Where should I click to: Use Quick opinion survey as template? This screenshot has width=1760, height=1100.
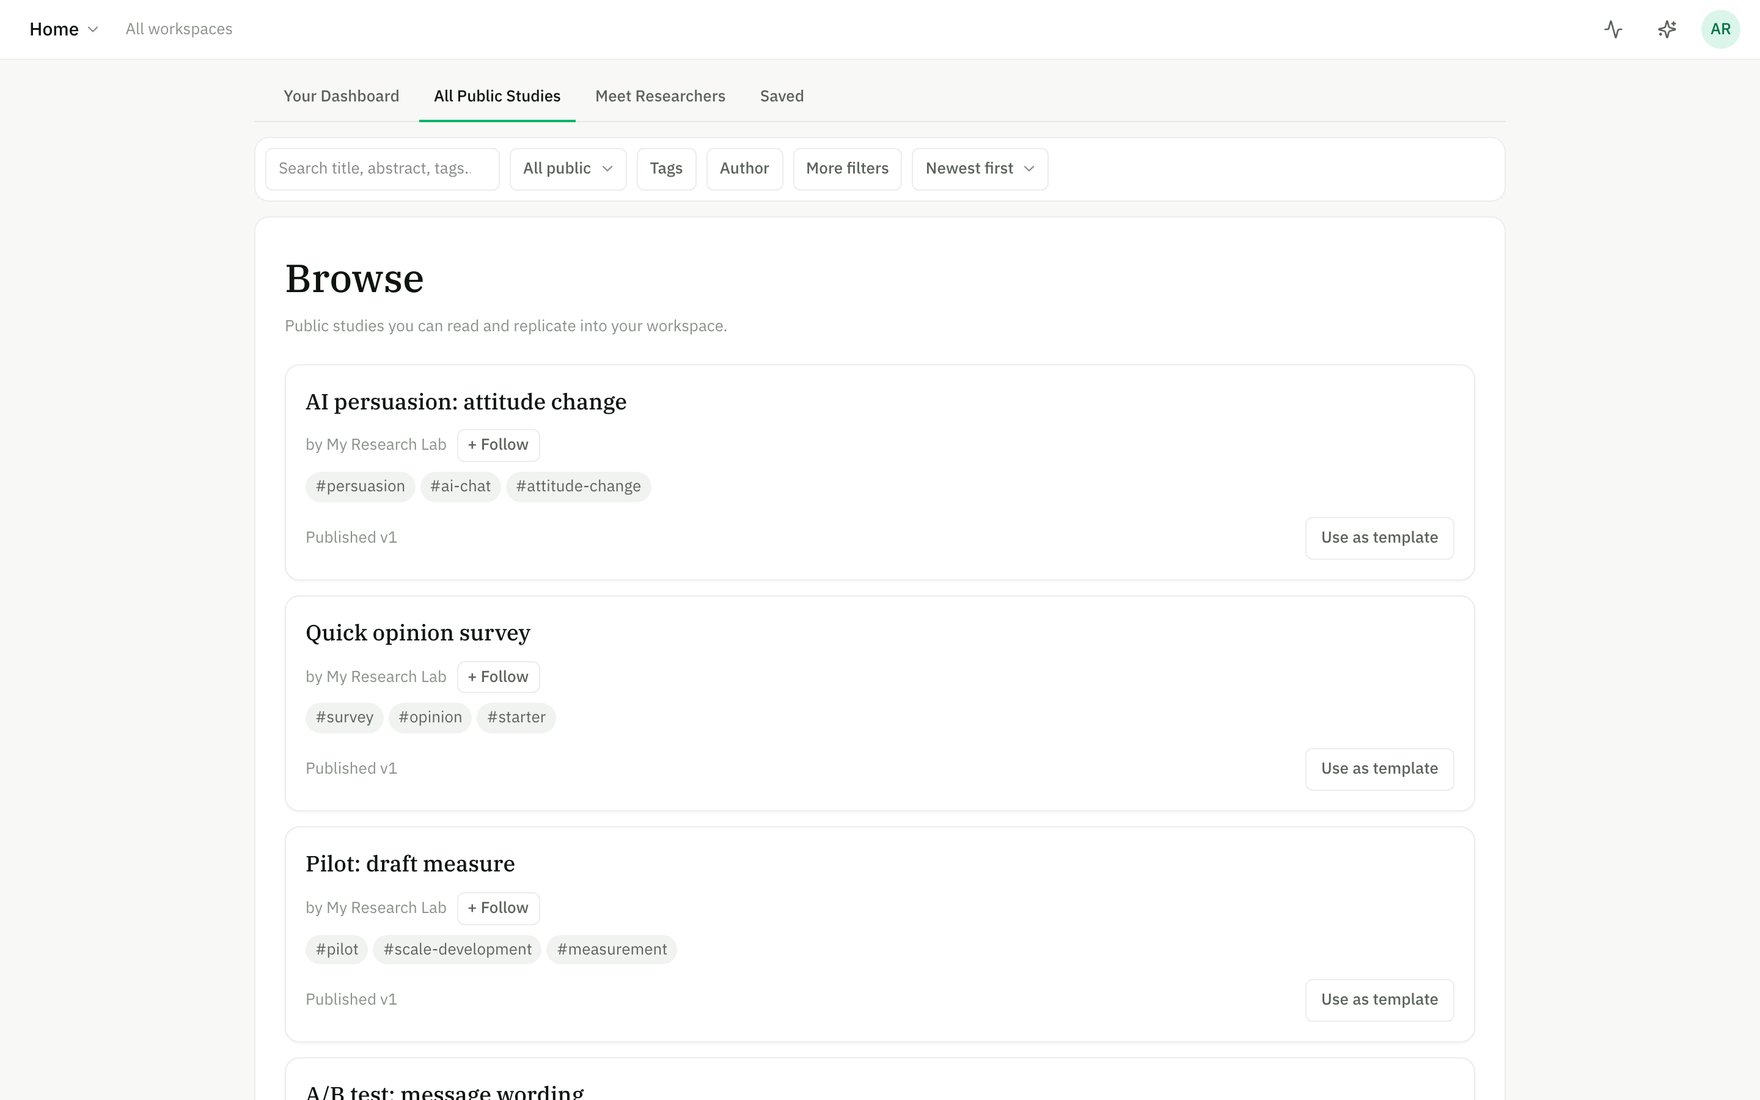click(1379, 769)
